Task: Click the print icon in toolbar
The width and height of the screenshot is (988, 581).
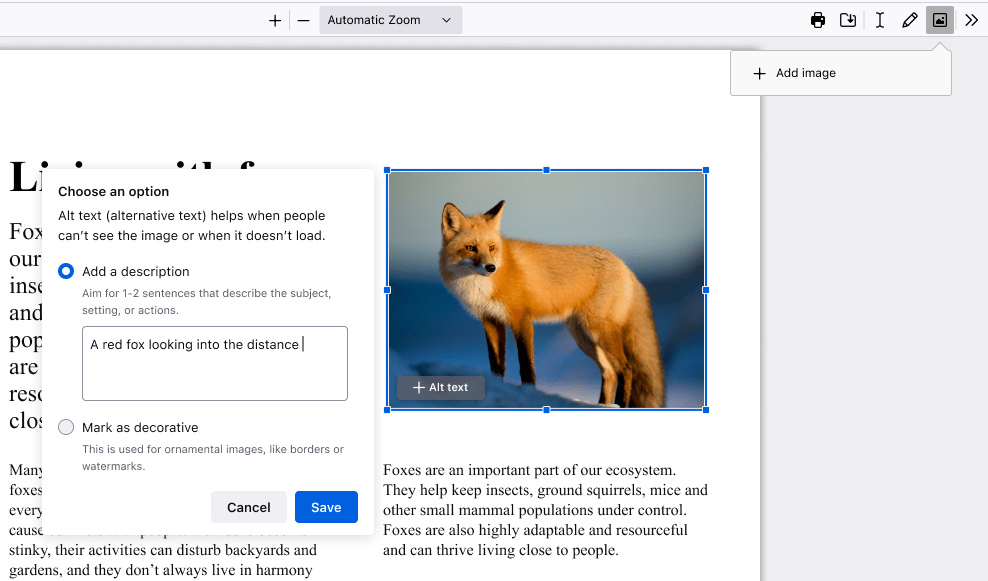Action: 818,20
